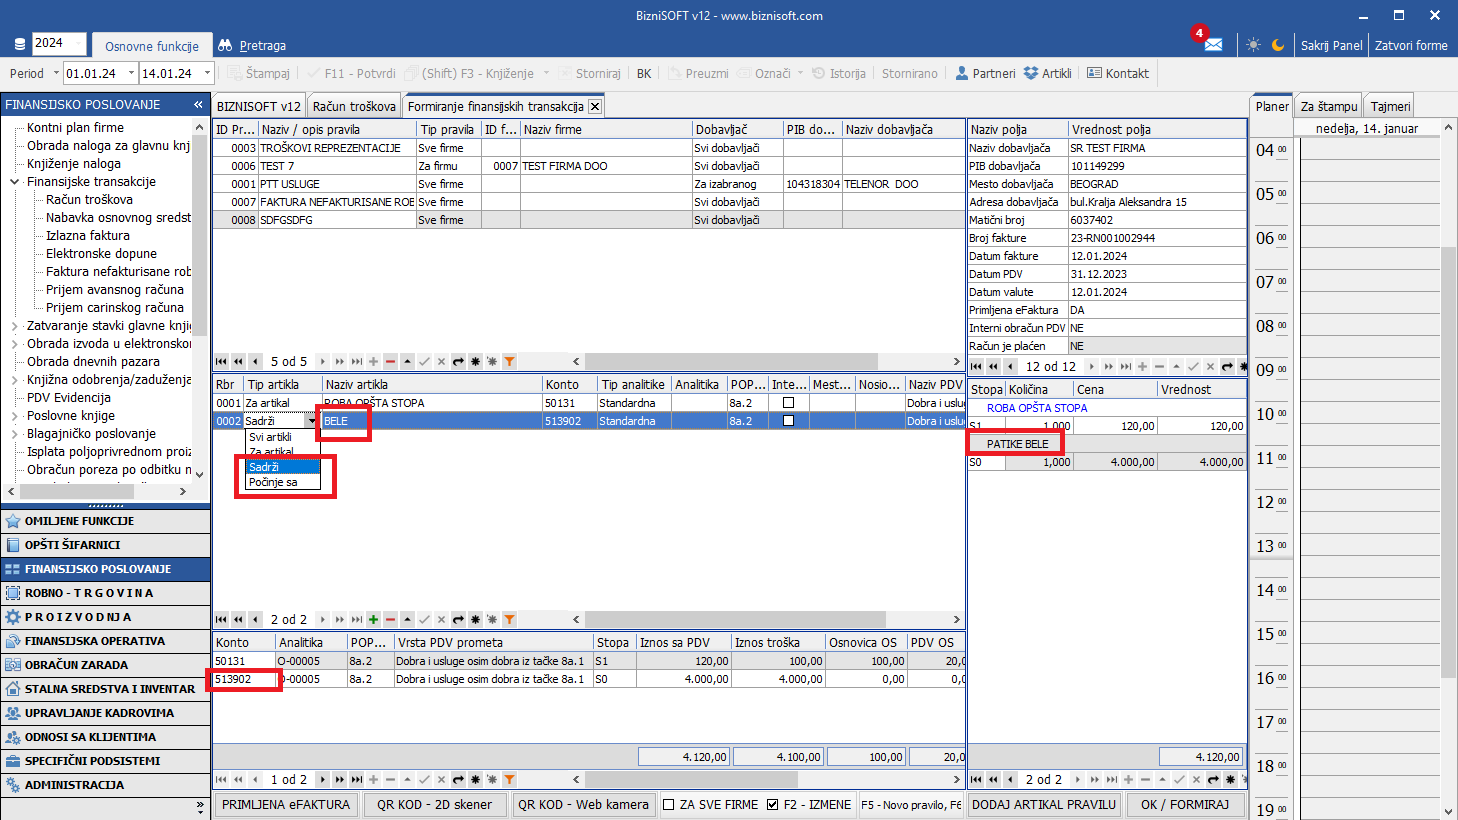This screenshot has height=820, width=1458.
Task: Click the Pretraga binoculars search icon
Action: 226,45
